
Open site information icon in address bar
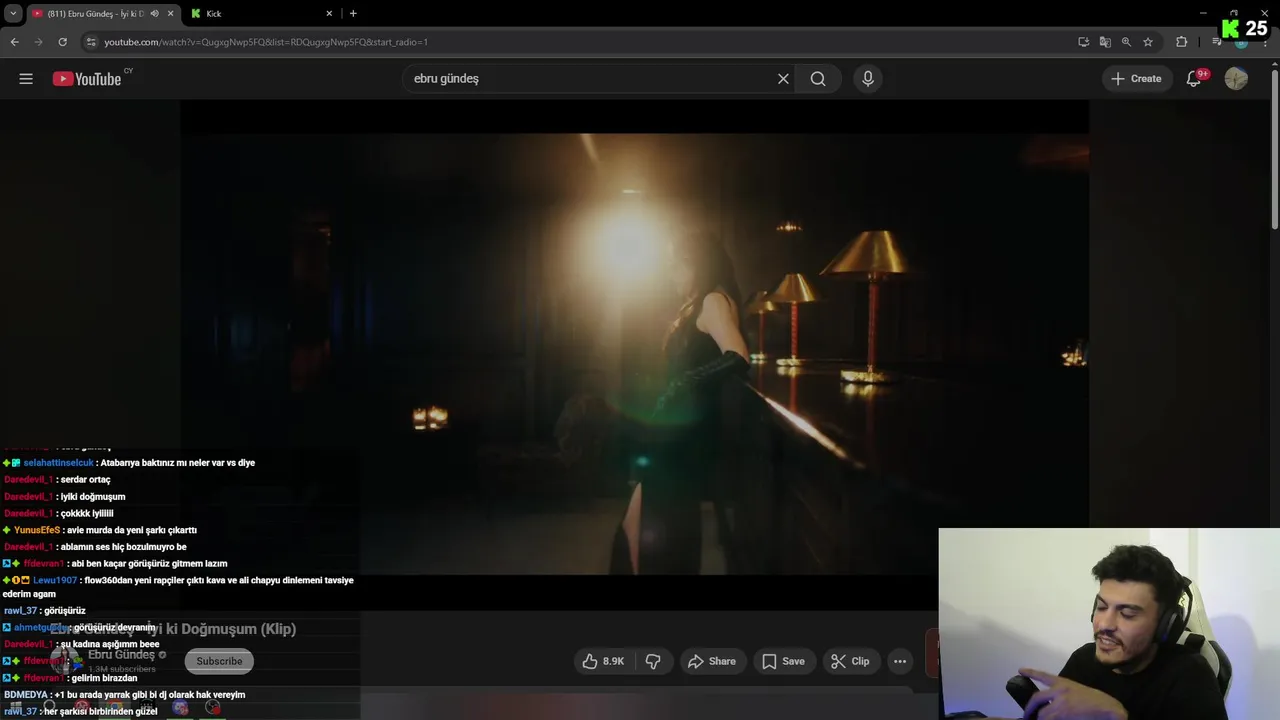91,42
